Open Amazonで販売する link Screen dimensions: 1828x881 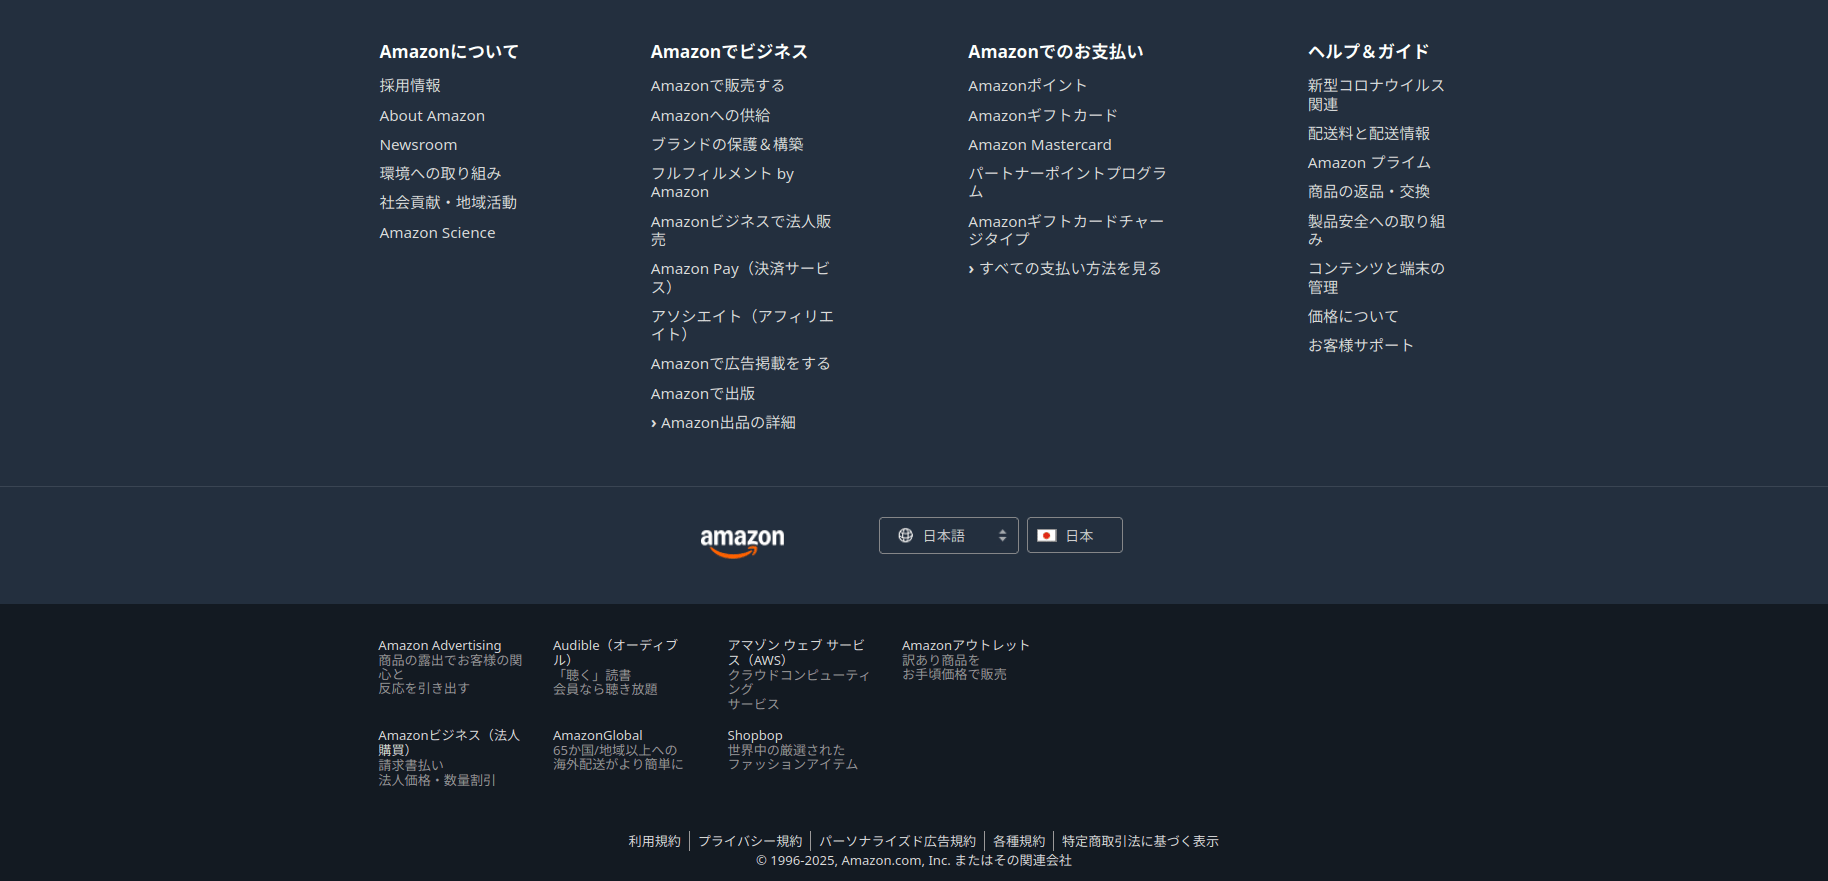pyautogui.click(x=717, y=86)
